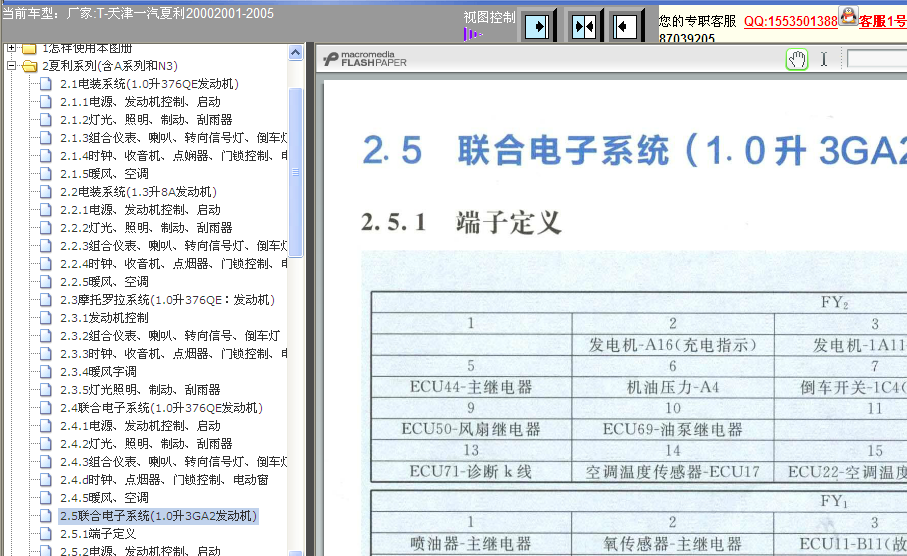This screenshot has height=556, width=907.
Task: Open 2.4.d时钟、点烟器、门锁控制、电动窗
Action: coord(164,480)
